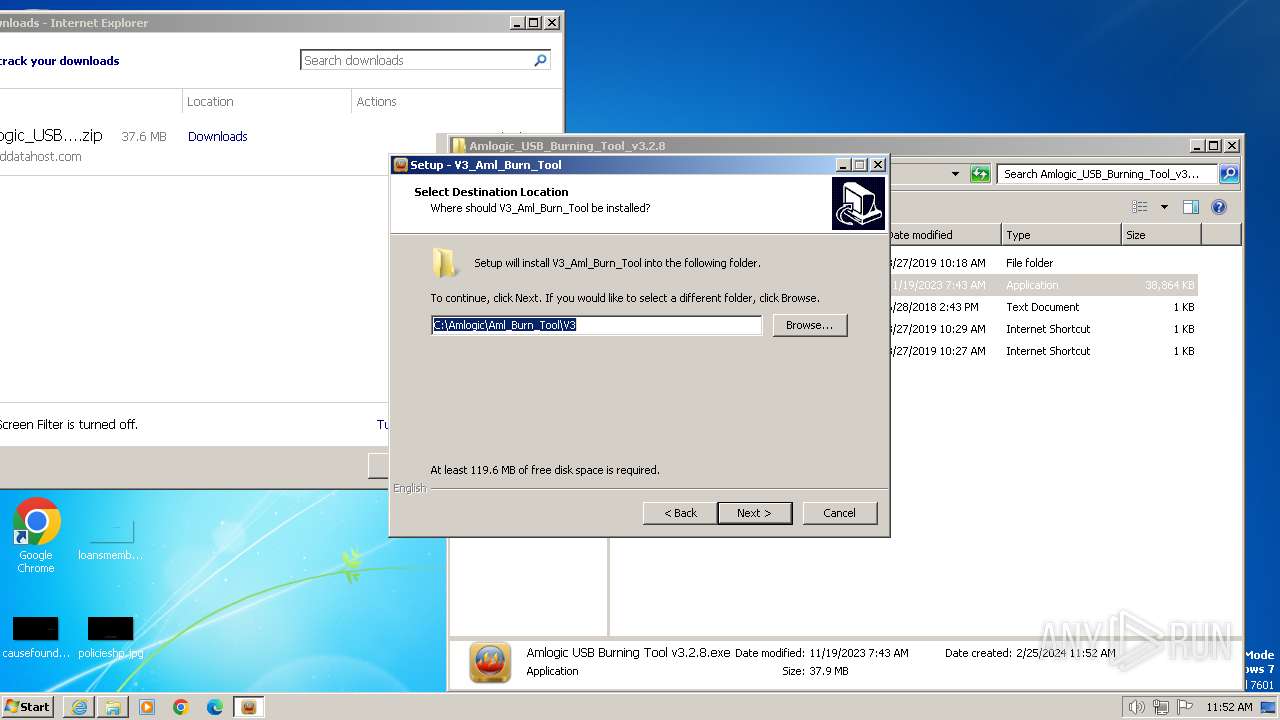Click the Search downloads field in Internet Explorer
Viewport: 1280px width, 720px height.
pos(416,60)
